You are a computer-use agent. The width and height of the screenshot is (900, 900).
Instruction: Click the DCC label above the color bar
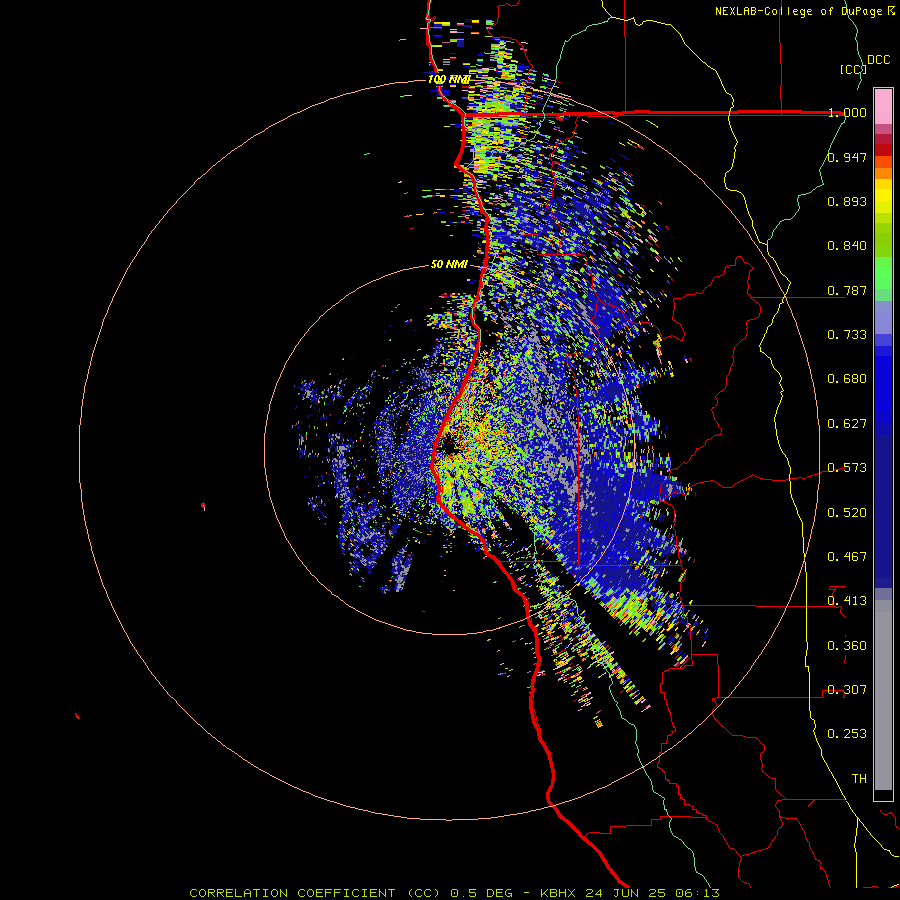click(x=879, y=60)
